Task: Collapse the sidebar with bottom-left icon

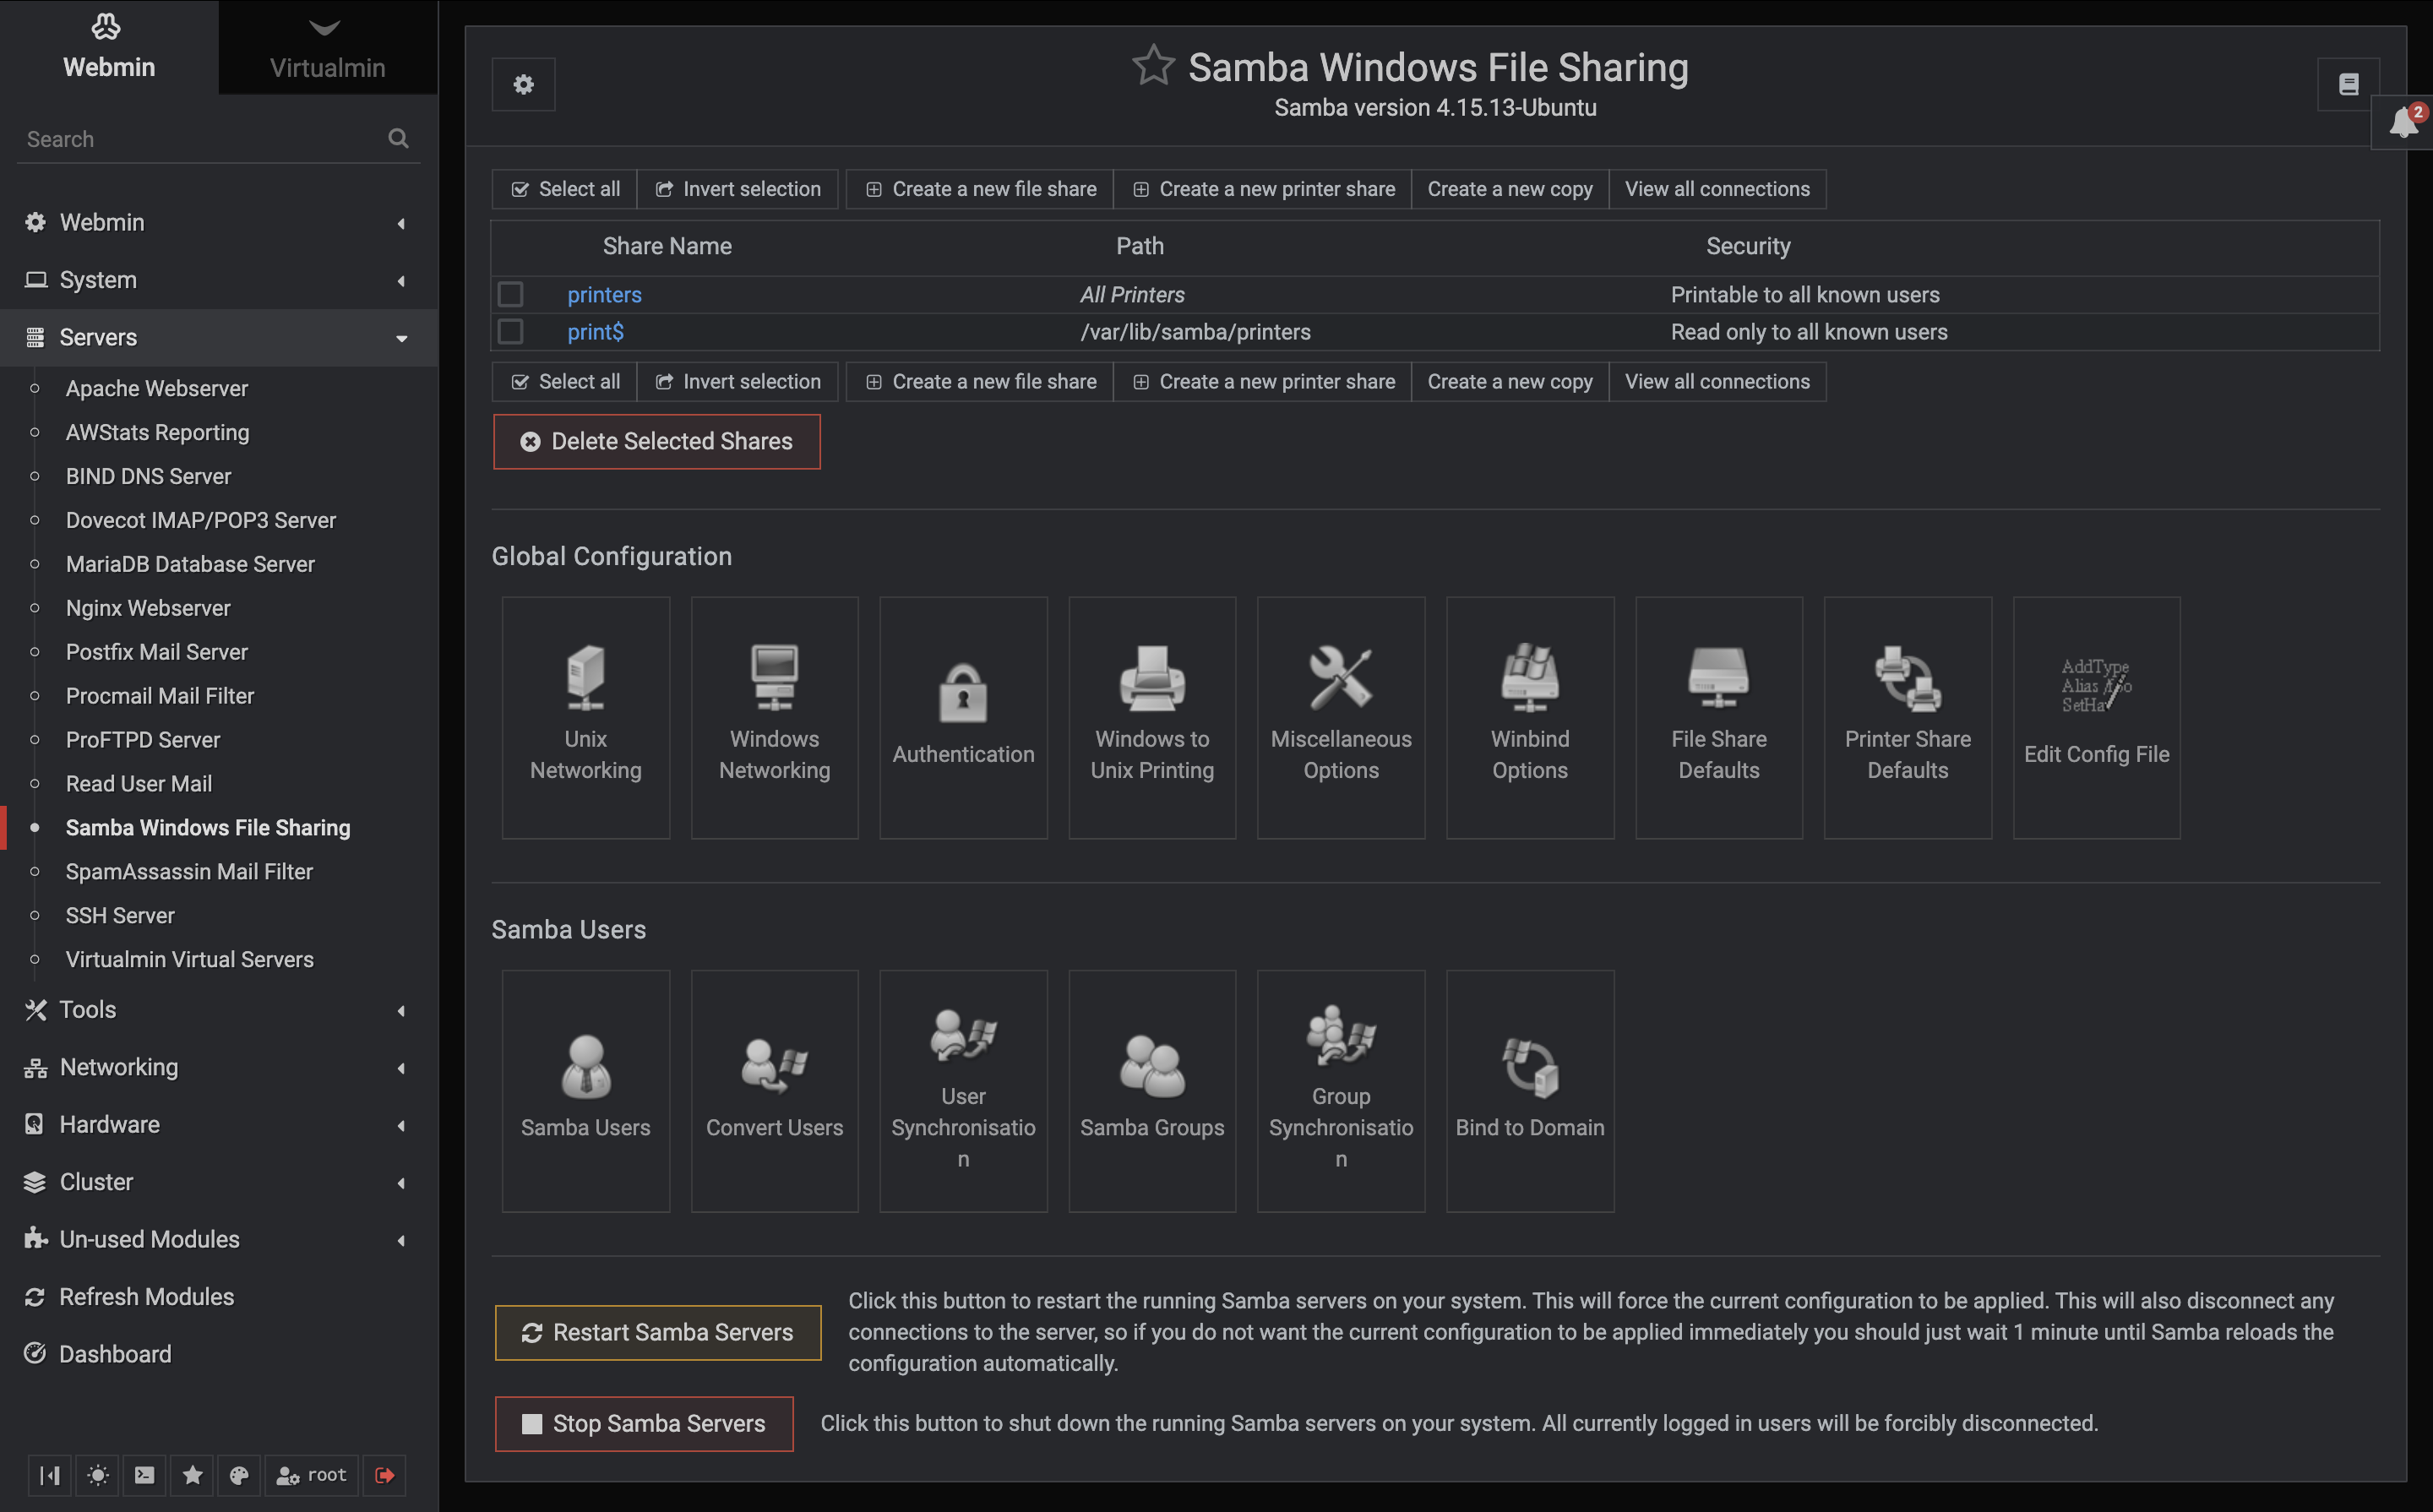Action: click(49, 1474)
